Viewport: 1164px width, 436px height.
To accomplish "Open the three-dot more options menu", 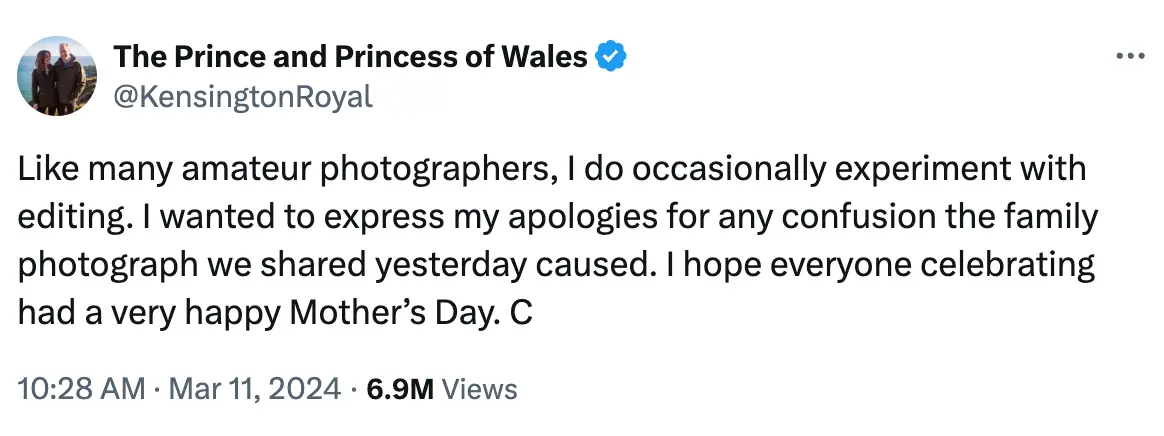I will pyautogui.click(x=1129, y=56).
